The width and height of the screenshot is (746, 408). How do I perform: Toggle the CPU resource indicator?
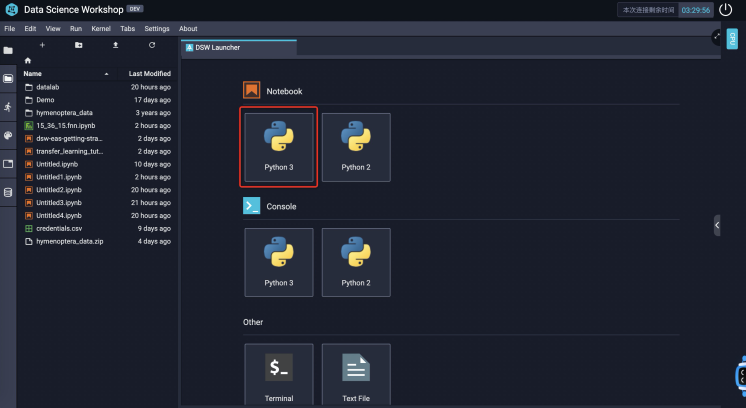(x=732, y=38)
